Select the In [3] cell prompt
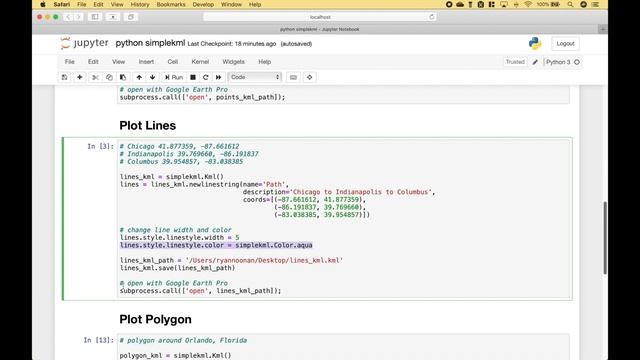Viewport: 640px width, 360px height. (100, 146)
